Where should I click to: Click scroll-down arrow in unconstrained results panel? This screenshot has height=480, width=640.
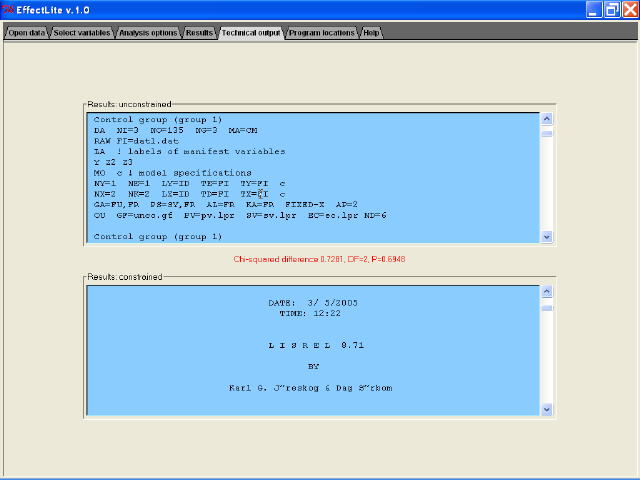click(546, 237)
